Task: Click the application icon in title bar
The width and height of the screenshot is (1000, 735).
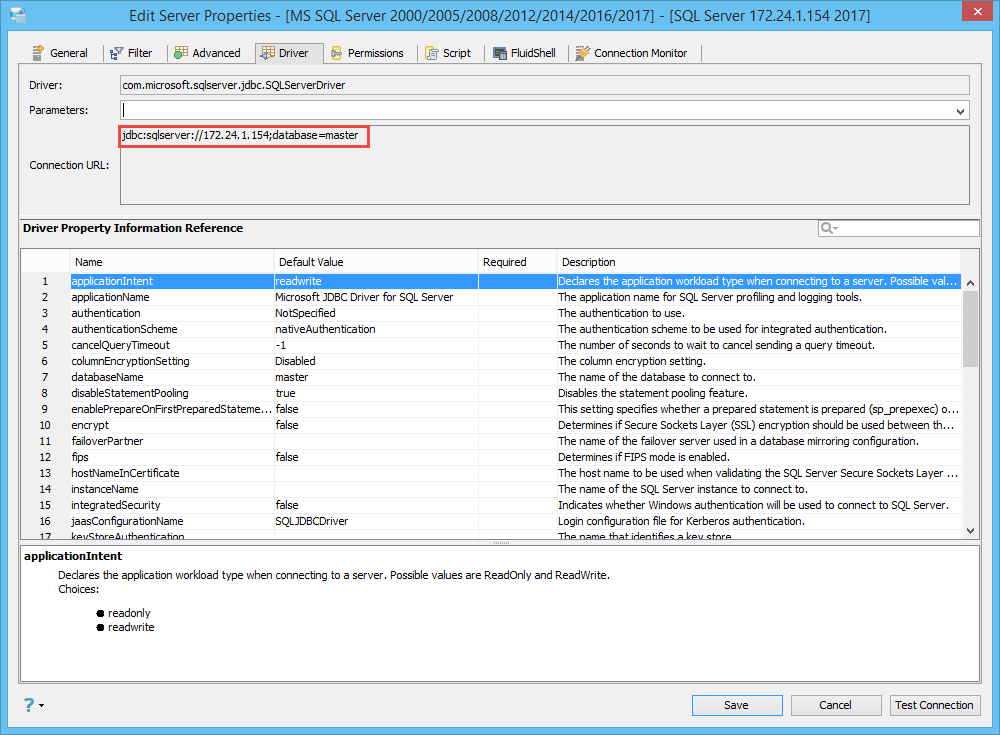Action: (x=18, y=15)
